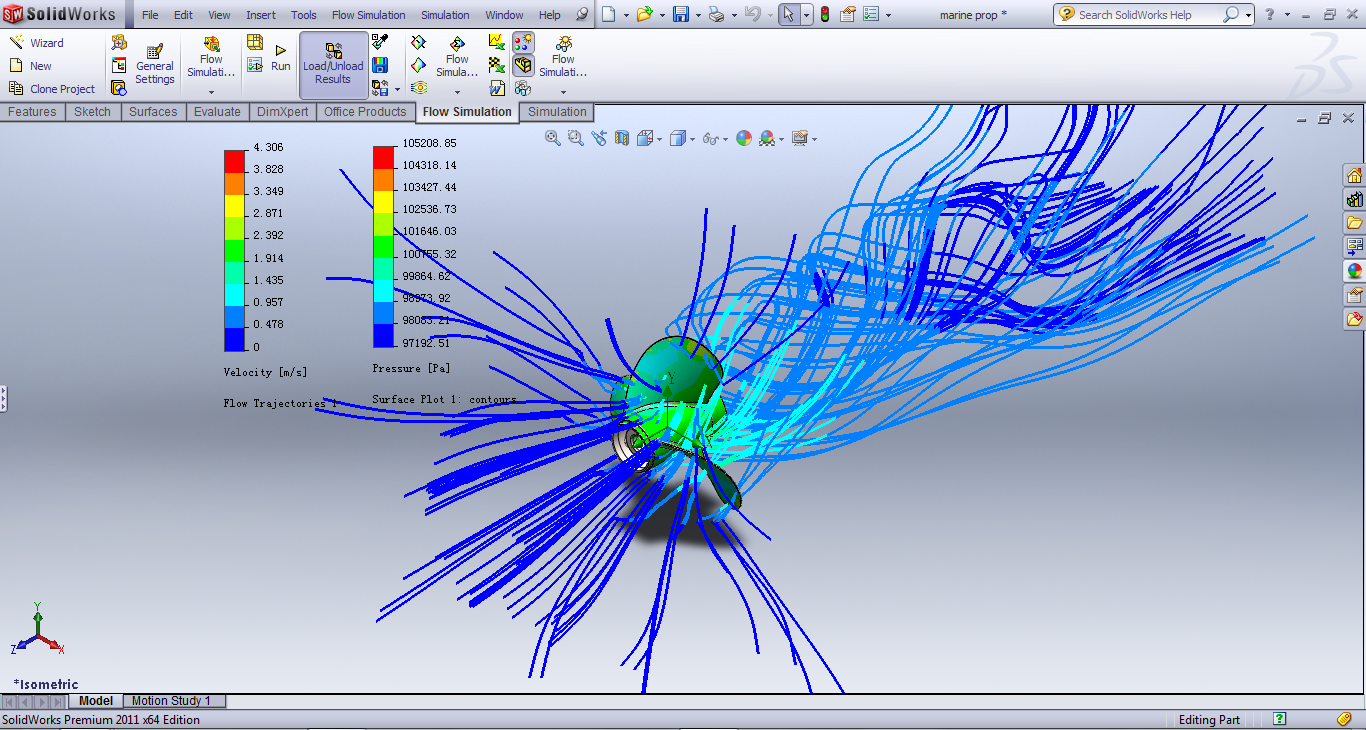Click the Apply Scene icon
This screenshot has height=730, width=1366.
[x=767, y=138]
